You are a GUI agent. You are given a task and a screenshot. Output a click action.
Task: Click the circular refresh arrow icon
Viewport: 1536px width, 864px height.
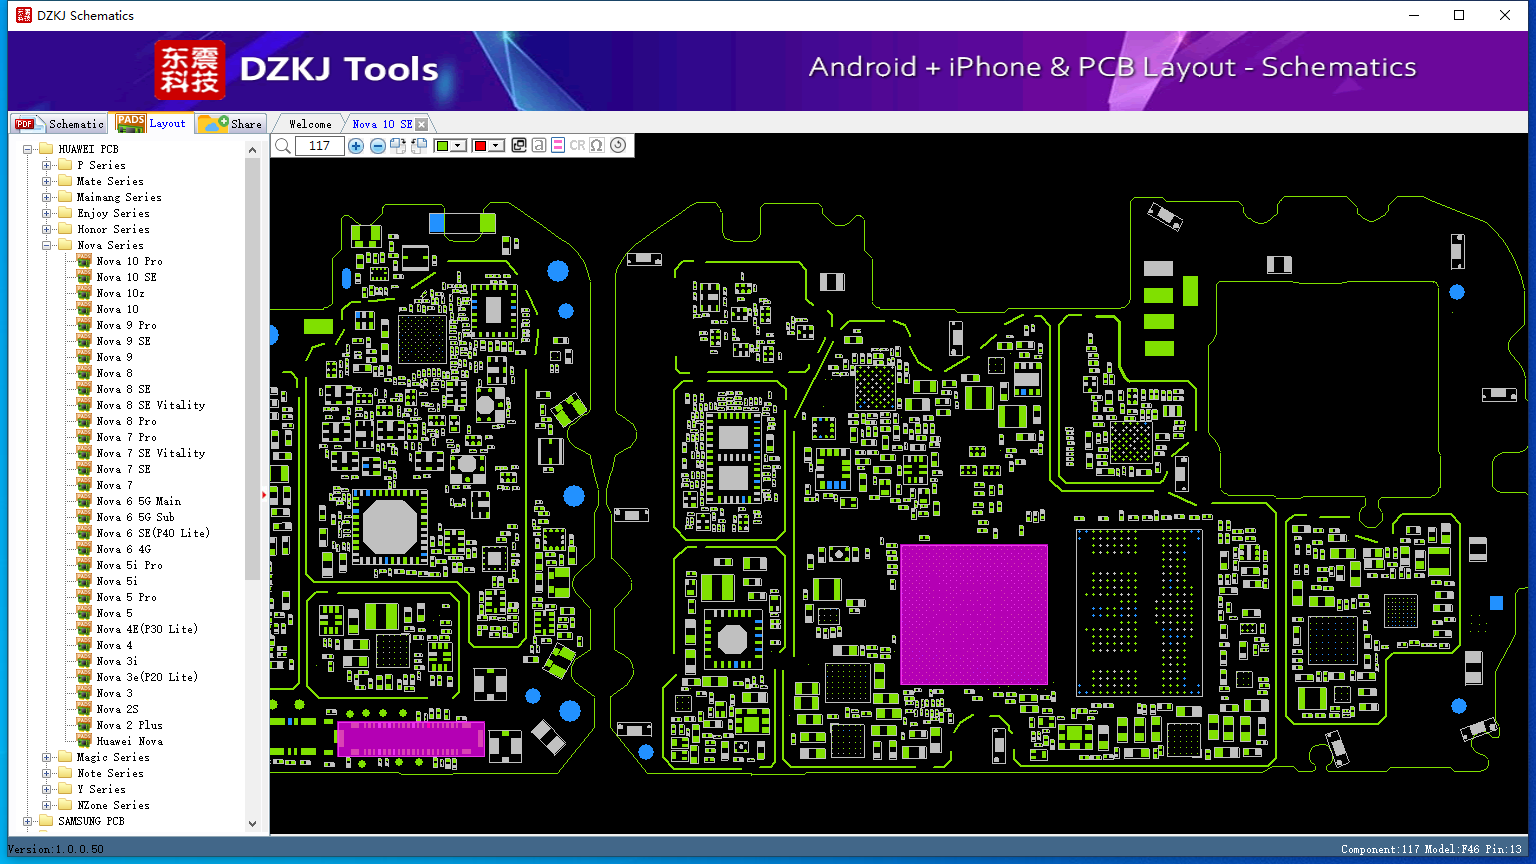click(x=618, y=145)
